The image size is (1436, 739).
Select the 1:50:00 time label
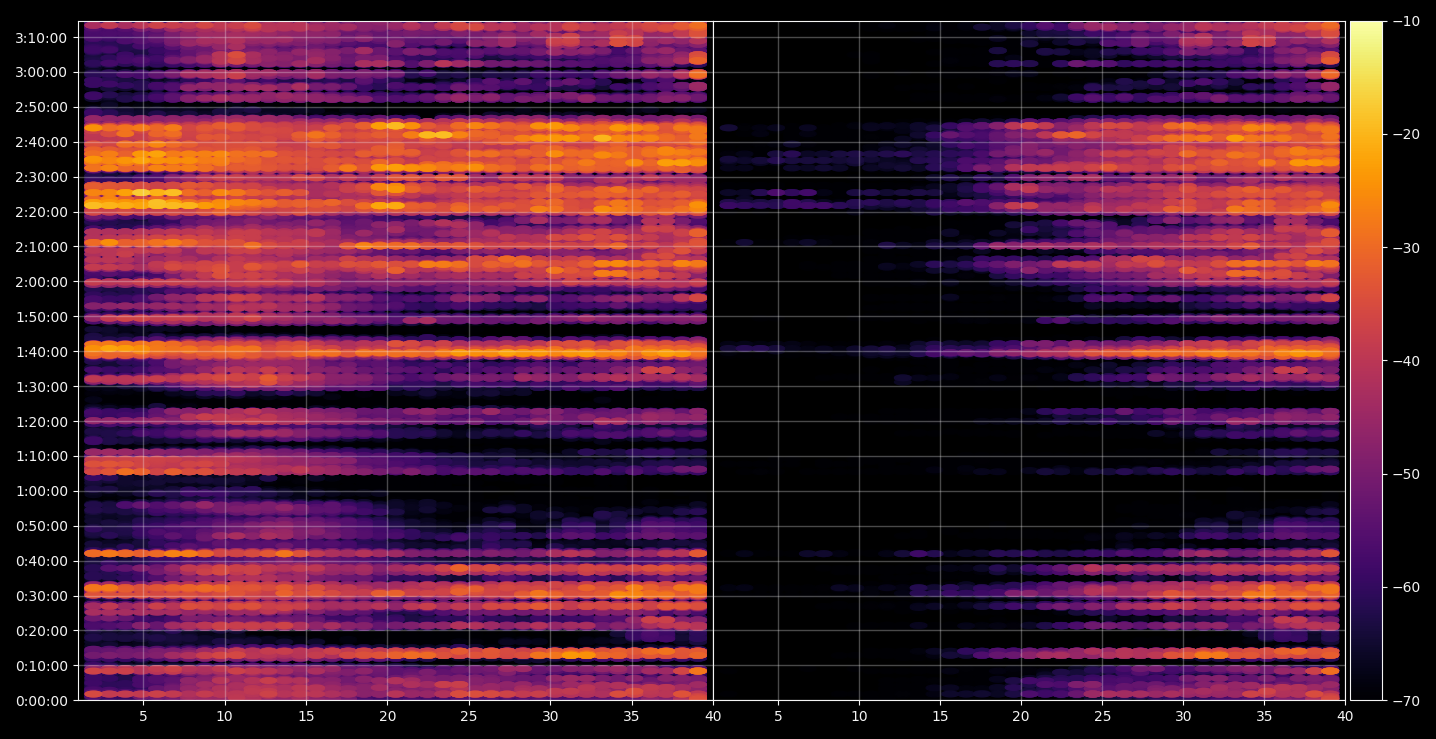coord(41,317)
